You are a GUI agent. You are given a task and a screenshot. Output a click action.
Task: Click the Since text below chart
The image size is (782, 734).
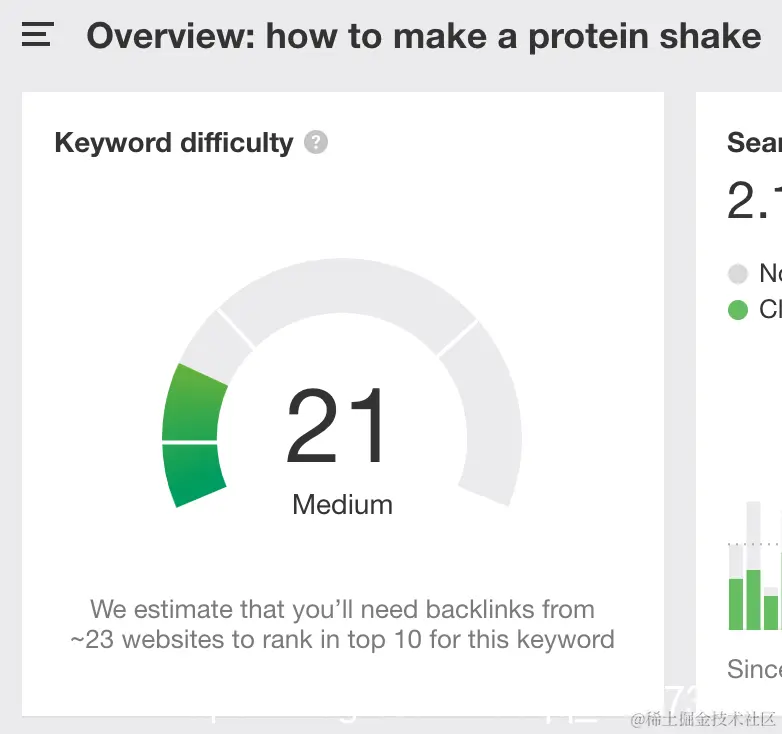coord(754,669)
